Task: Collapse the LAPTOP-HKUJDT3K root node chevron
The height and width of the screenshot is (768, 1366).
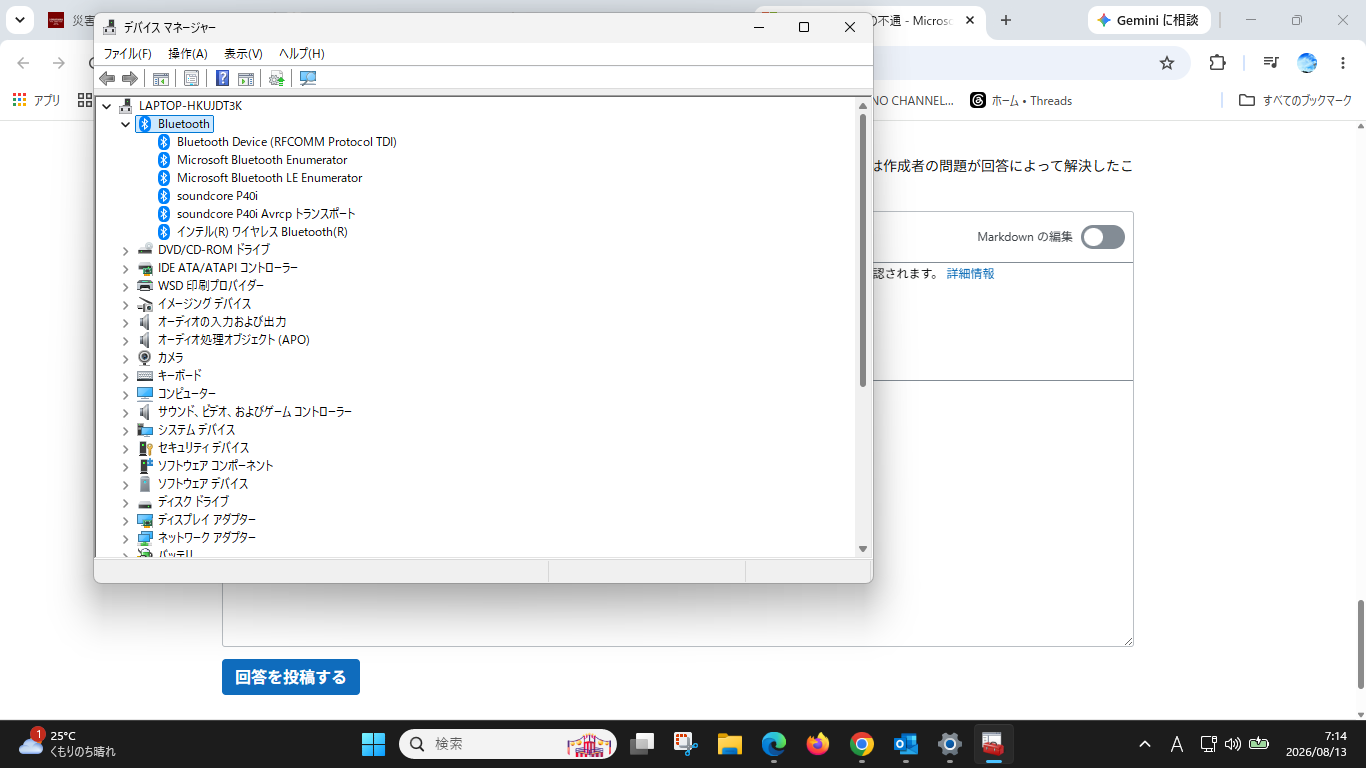Action: pos(106,106)
